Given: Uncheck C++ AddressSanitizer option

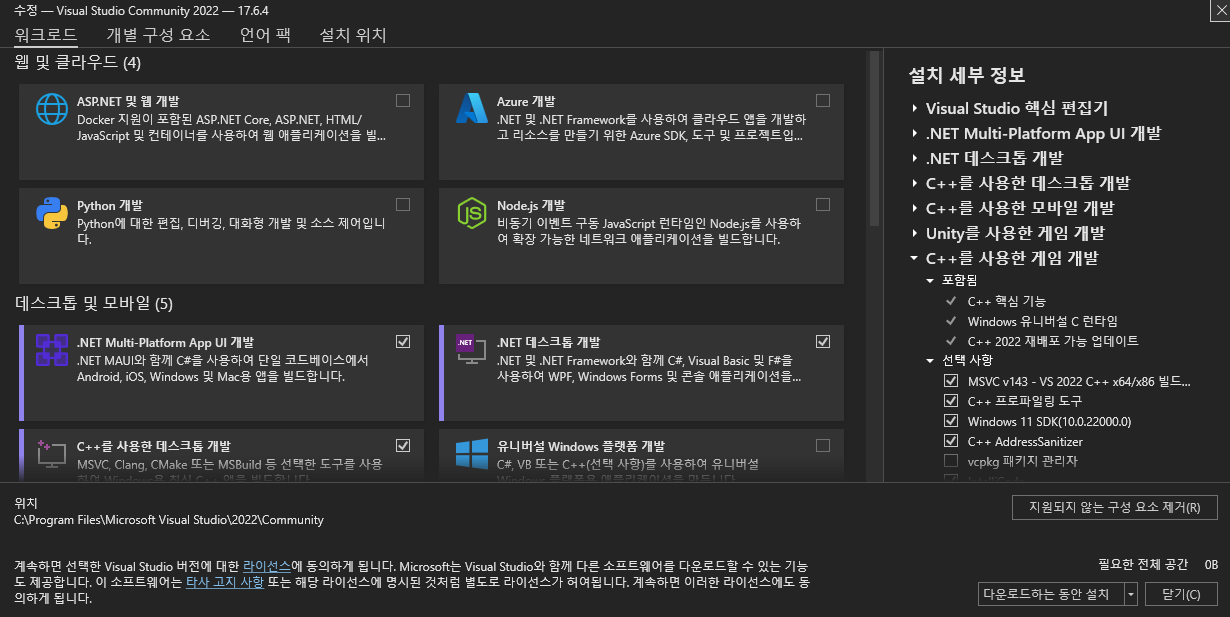Looking at the screenshot, I should point(951,441).
